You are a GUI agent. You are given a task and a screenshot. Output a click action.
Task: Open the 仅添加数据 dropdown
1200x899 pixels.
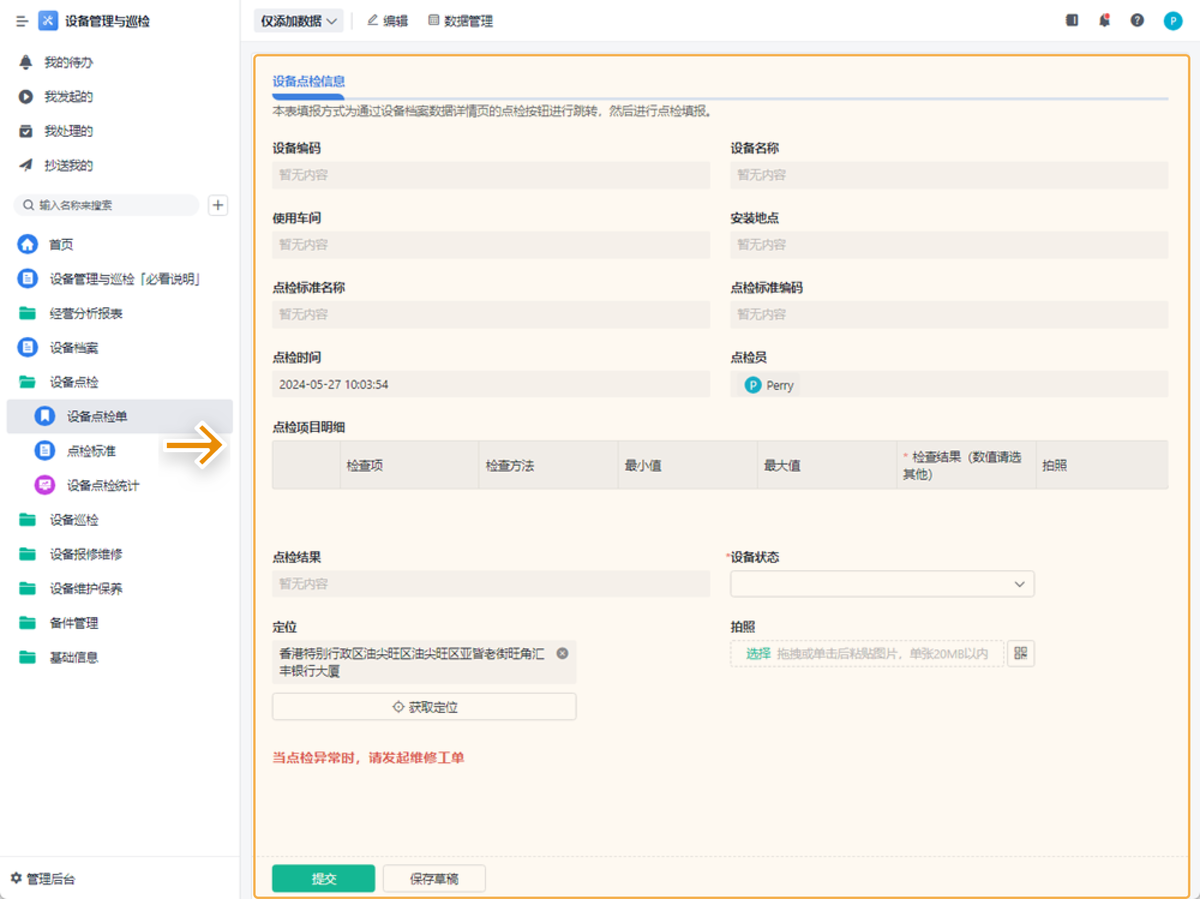coord(298,21)
